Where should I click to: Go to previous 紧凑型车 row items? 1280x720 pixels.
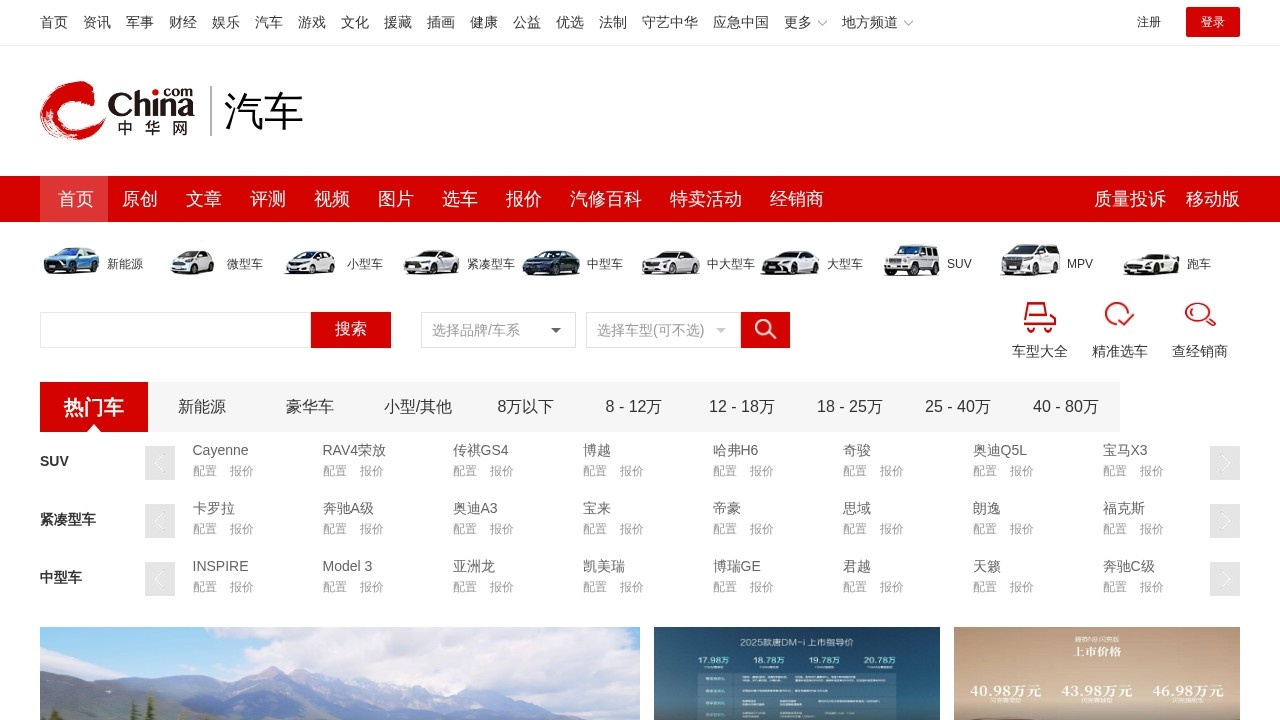point(160,521)
